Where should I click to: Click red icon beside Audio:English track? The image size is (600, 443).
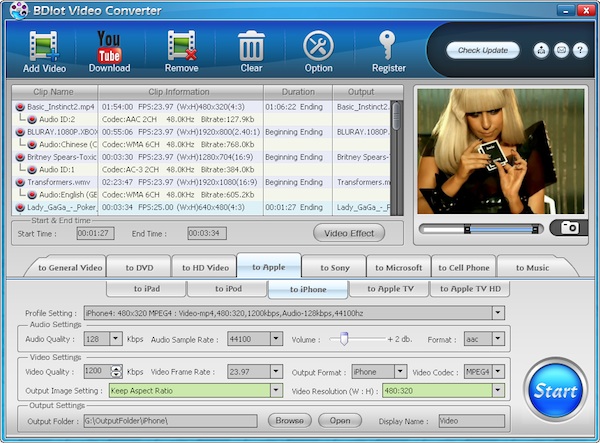pos(32,195)
